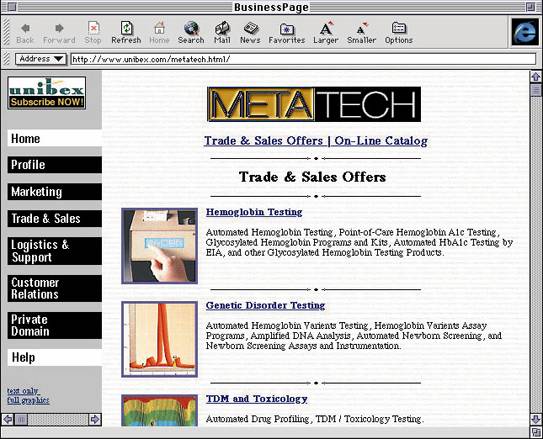Switch to full graphics view
Screen dimensions: 543x439
(x=28, y=400)
